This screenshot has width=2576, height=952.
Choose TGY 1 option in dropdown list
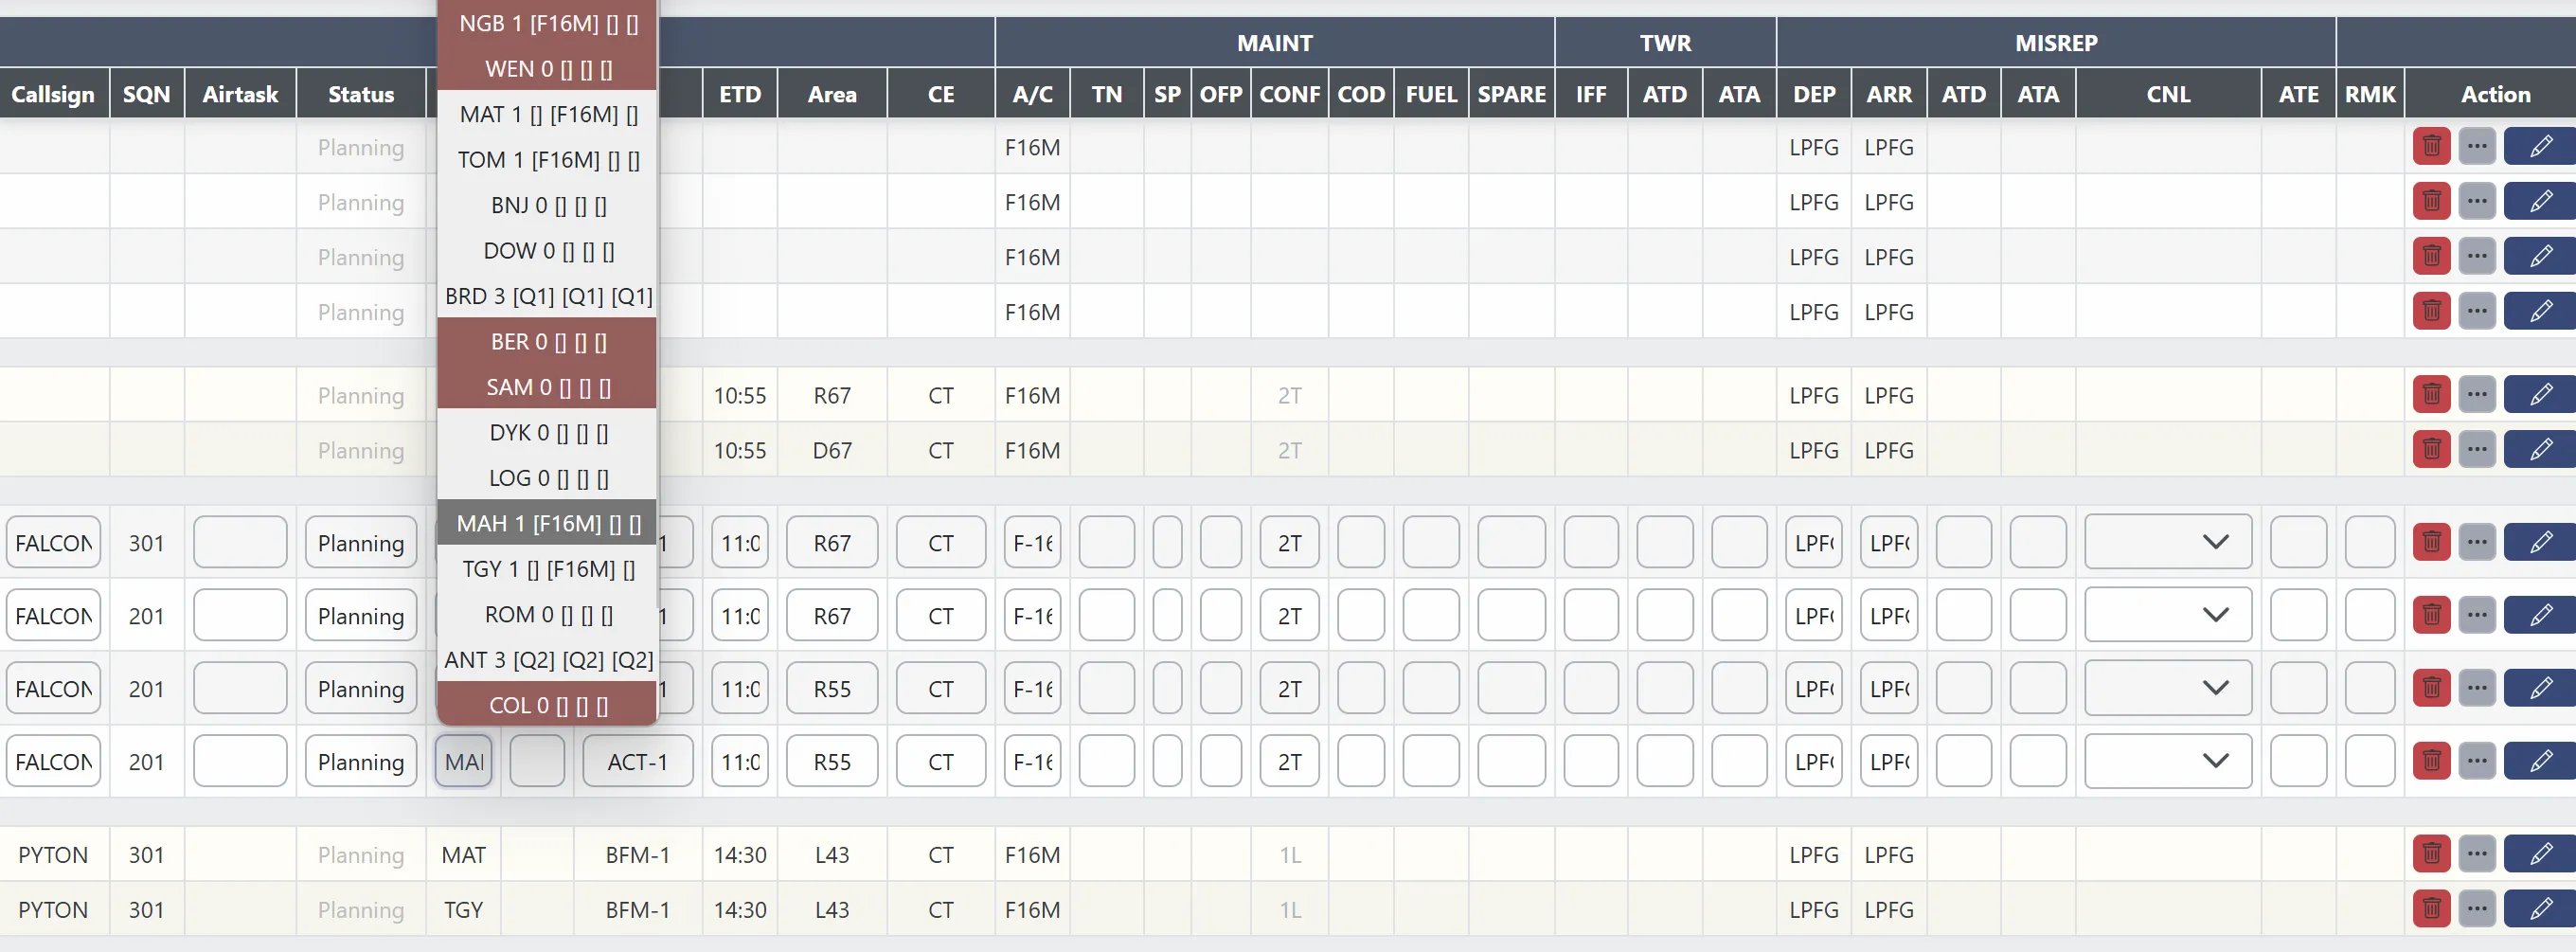(x=548, y=570)
